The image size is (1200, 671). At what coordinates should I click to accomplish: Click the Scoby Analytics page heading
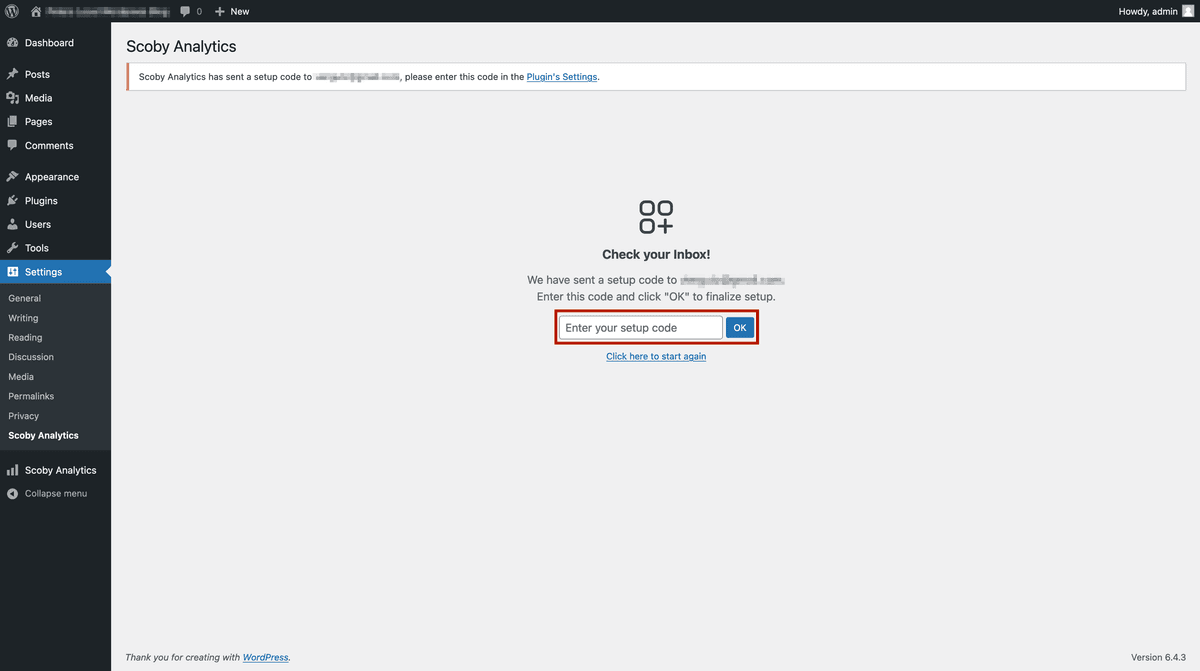(x=181, y=47)
